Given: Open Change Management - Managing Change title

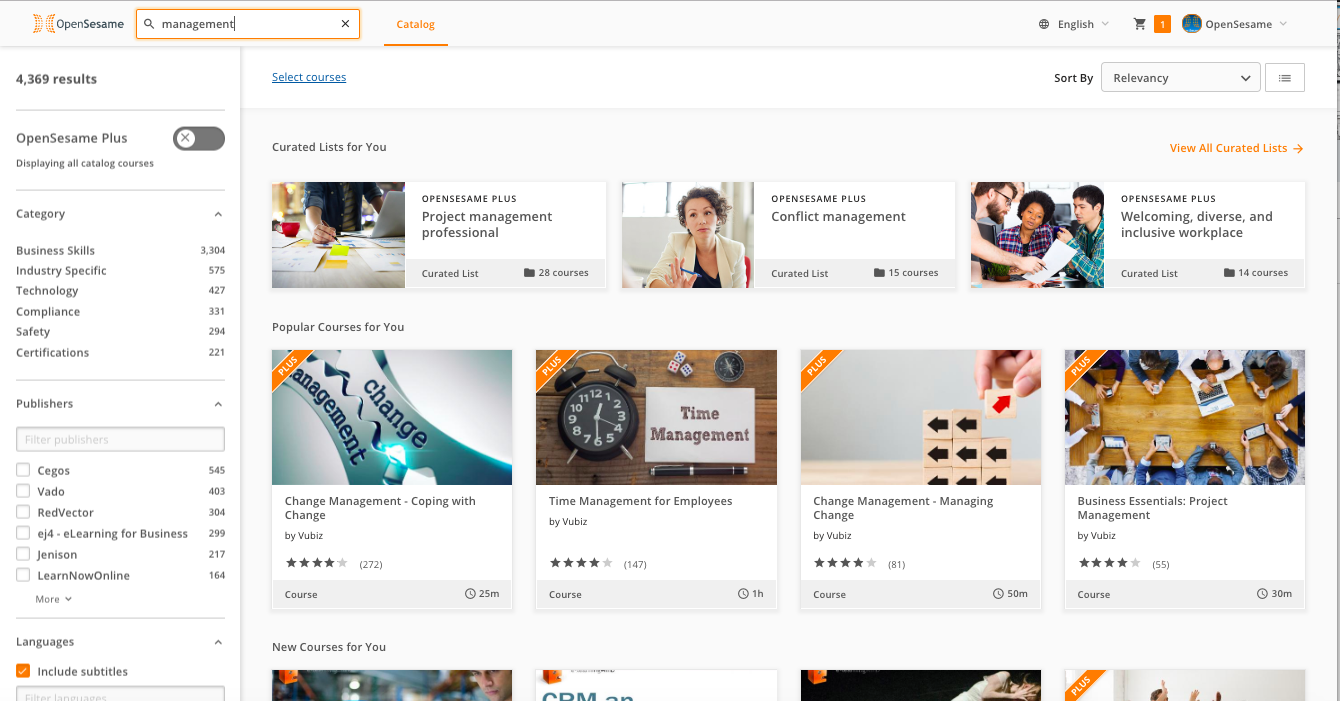Looking at the screenshot, I should click(x=903, y=508).
